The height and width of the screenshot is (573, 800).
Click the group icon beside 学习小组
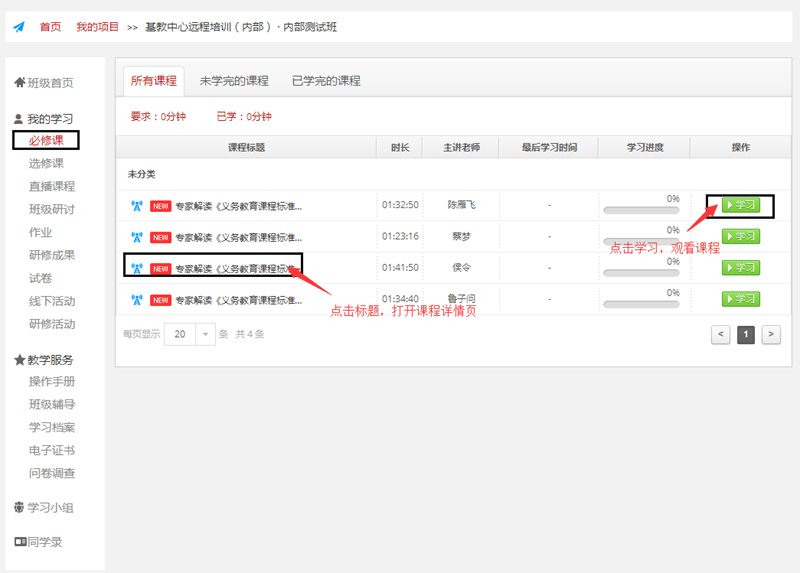pos(19,507)
